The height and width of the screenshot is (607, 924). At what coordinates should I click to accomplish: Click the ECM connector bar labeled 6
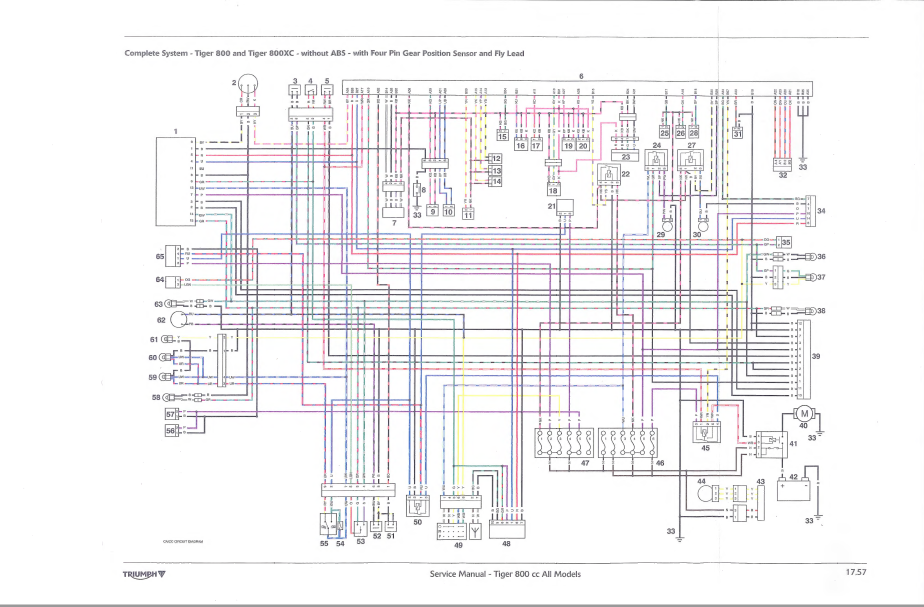coord(578,88)
